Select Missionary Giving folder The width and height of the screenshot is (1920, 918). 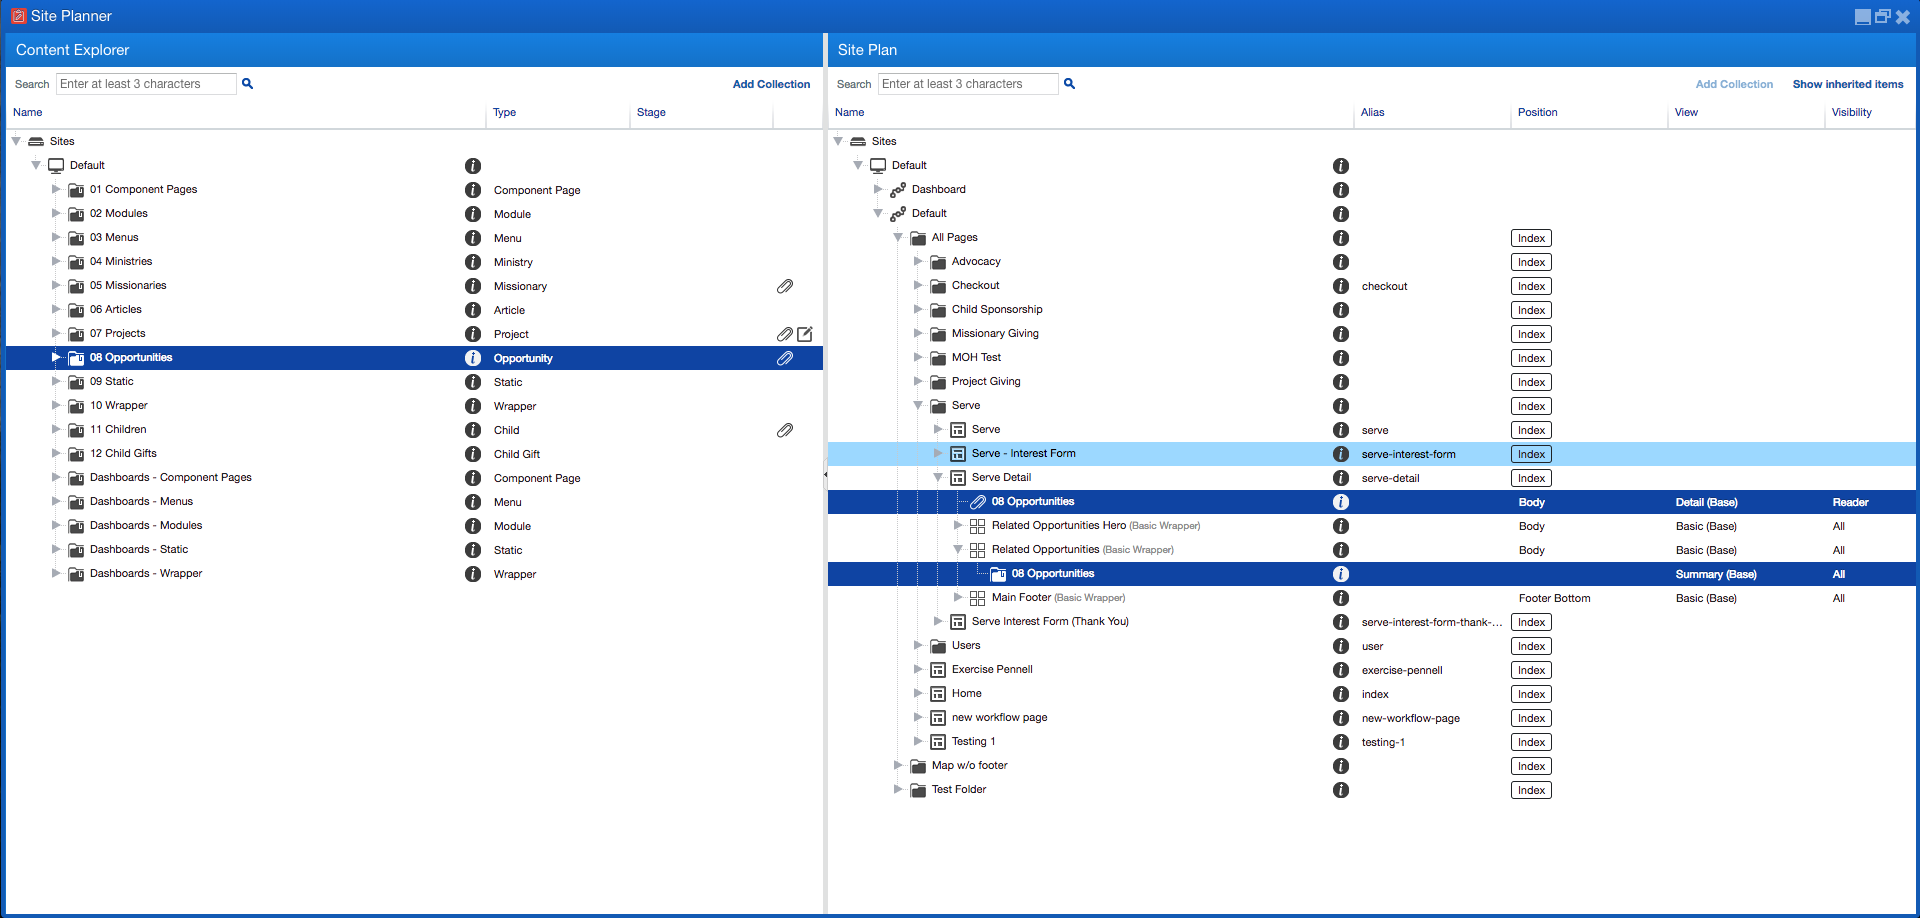coord(995,333)
